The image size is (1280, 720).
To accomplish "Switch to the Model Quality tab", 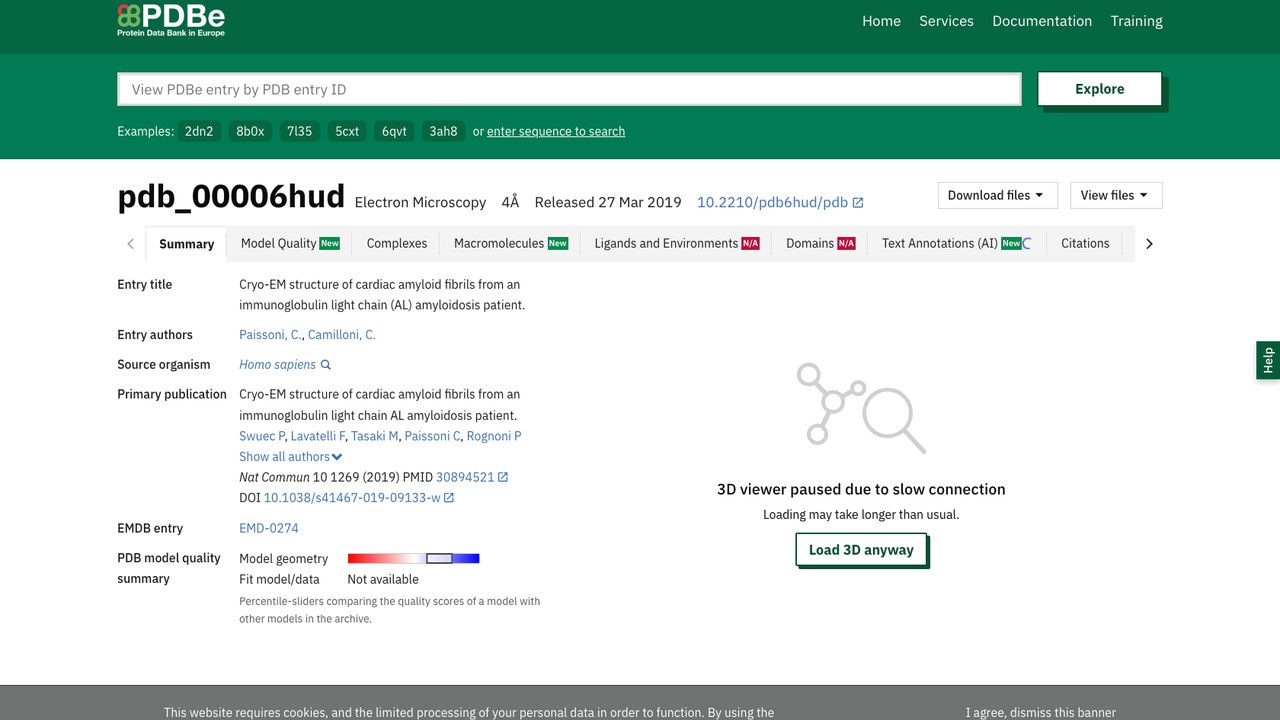I will [290, 243].
